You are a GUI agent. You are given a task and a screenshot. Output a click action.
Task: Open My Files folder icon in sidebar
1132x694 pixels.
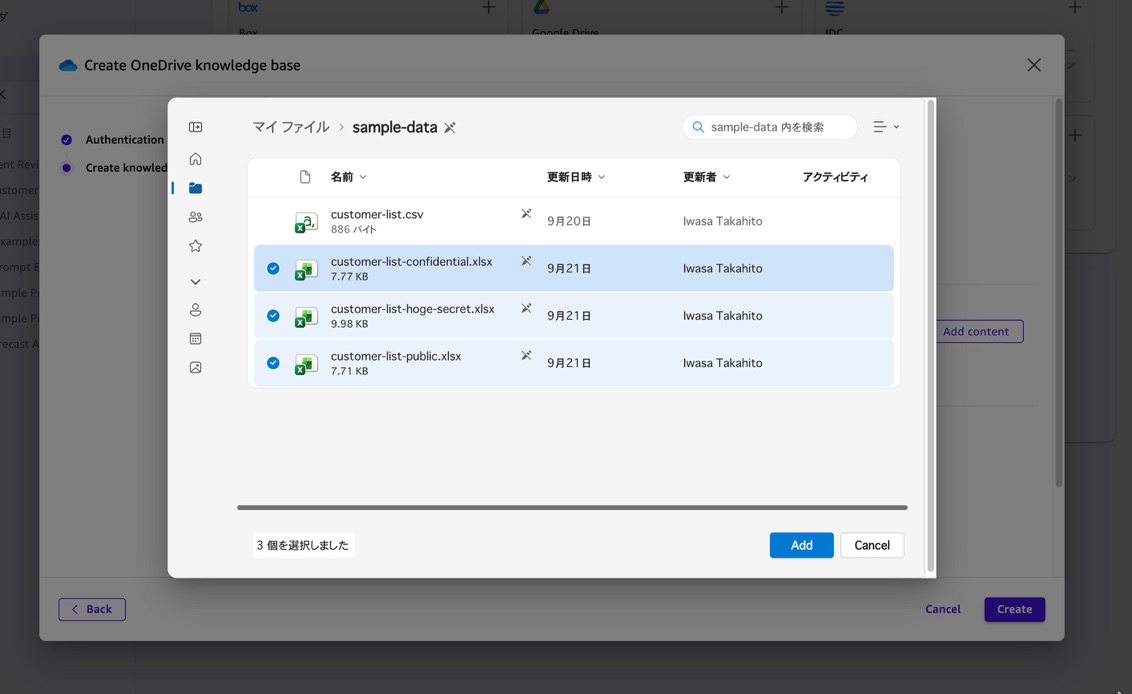(x=195, y=188)
